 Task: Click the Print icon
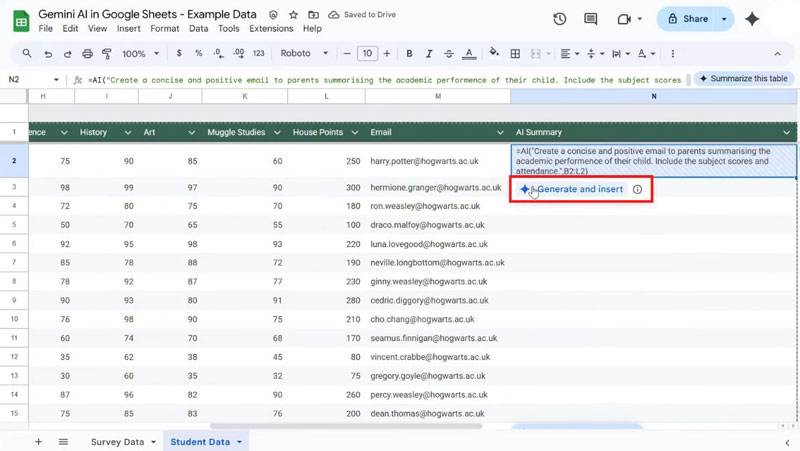click(88, 53)
